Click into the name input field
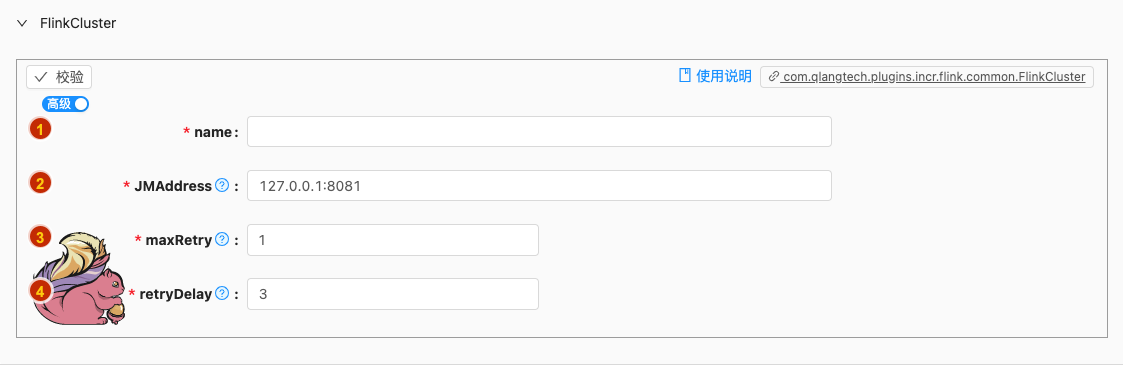Viewport: 1123px width, 365px height. [x=539, y=132]
